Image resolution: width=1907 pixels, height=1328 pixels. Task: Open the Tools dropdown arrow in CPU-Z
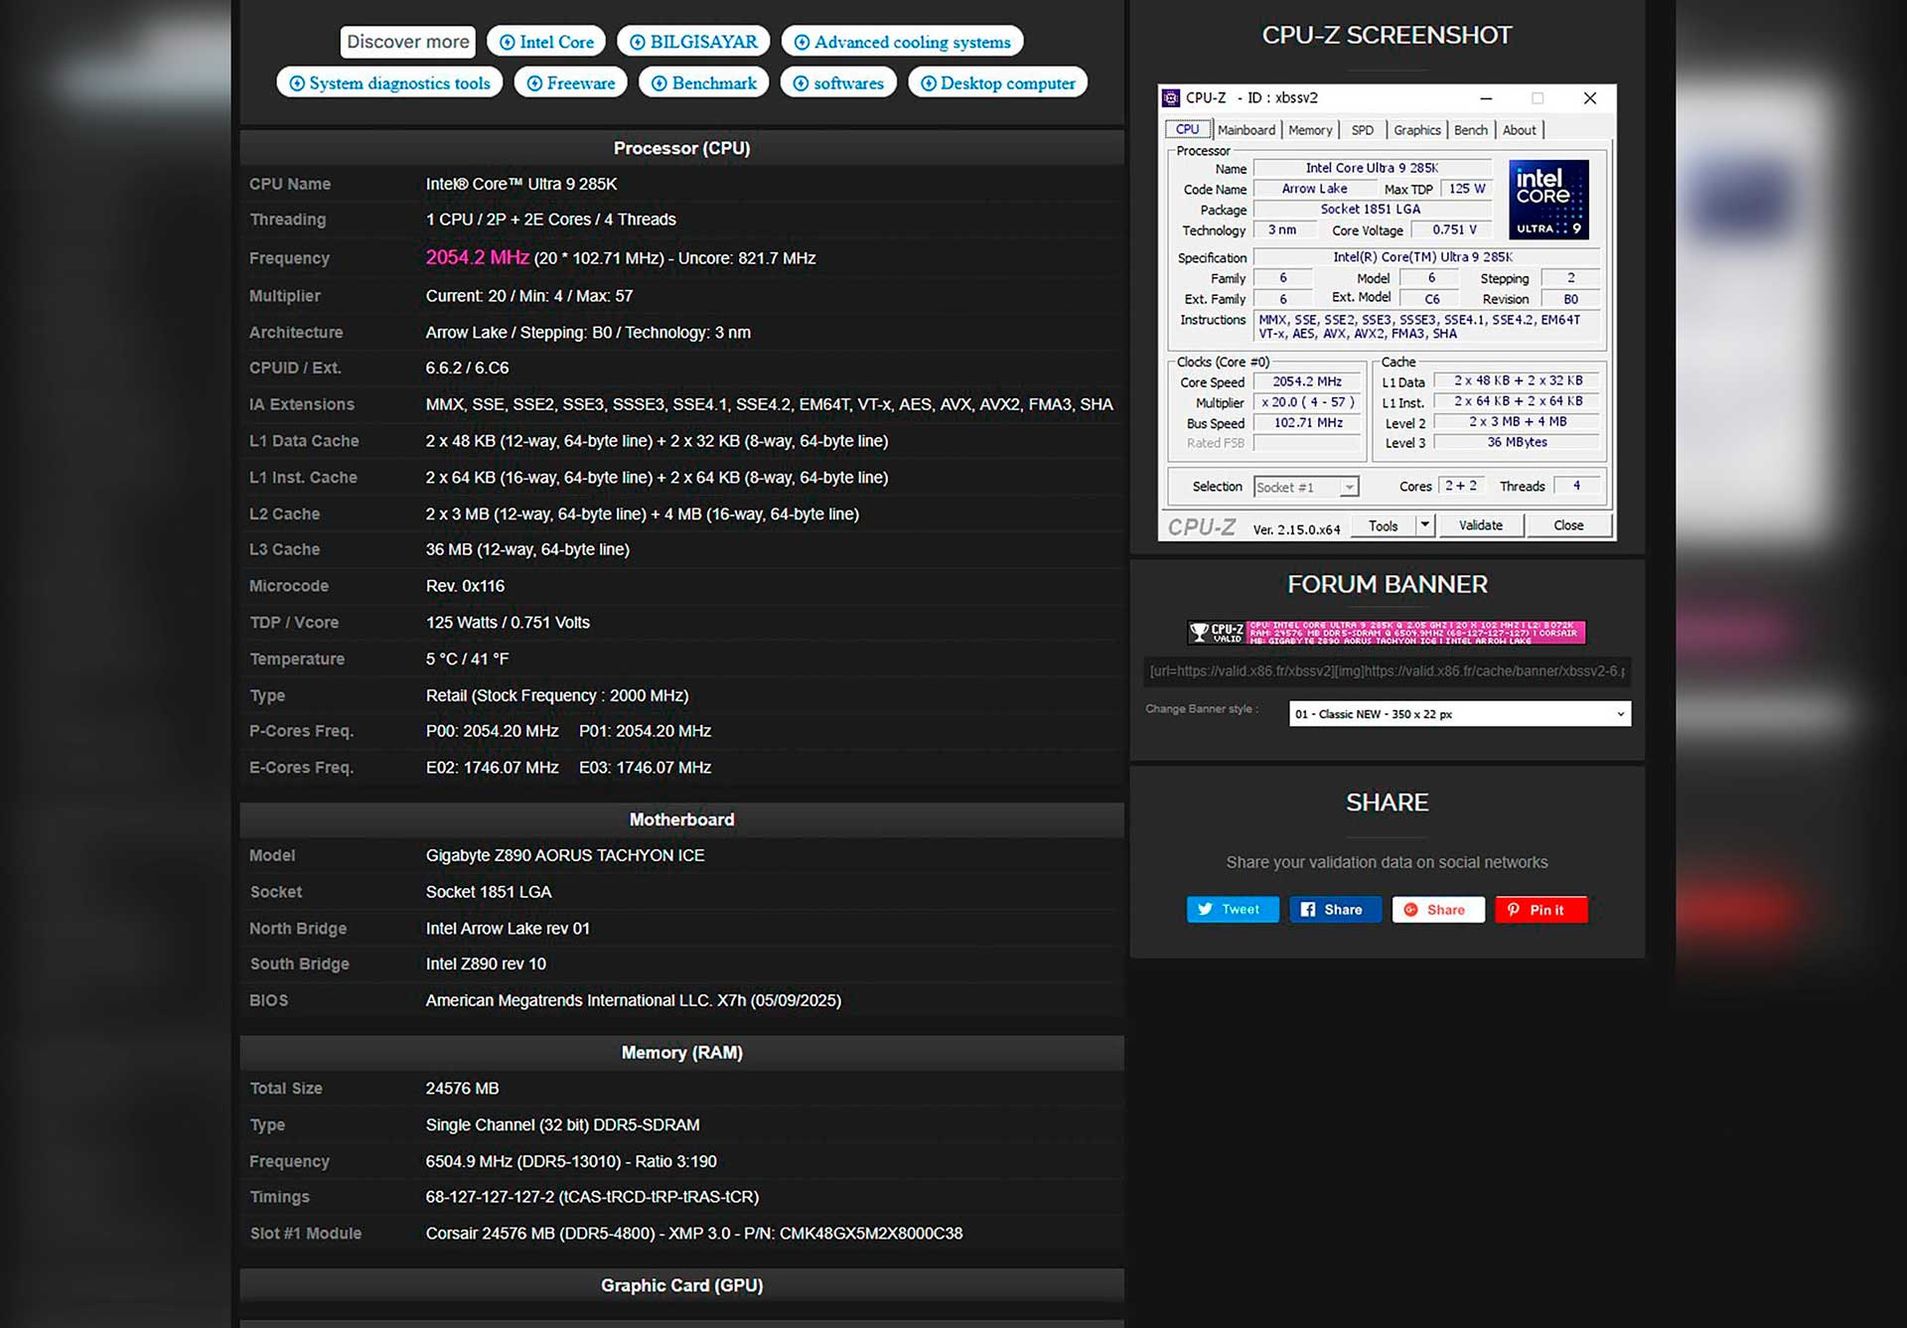[x=1424, y=525]
